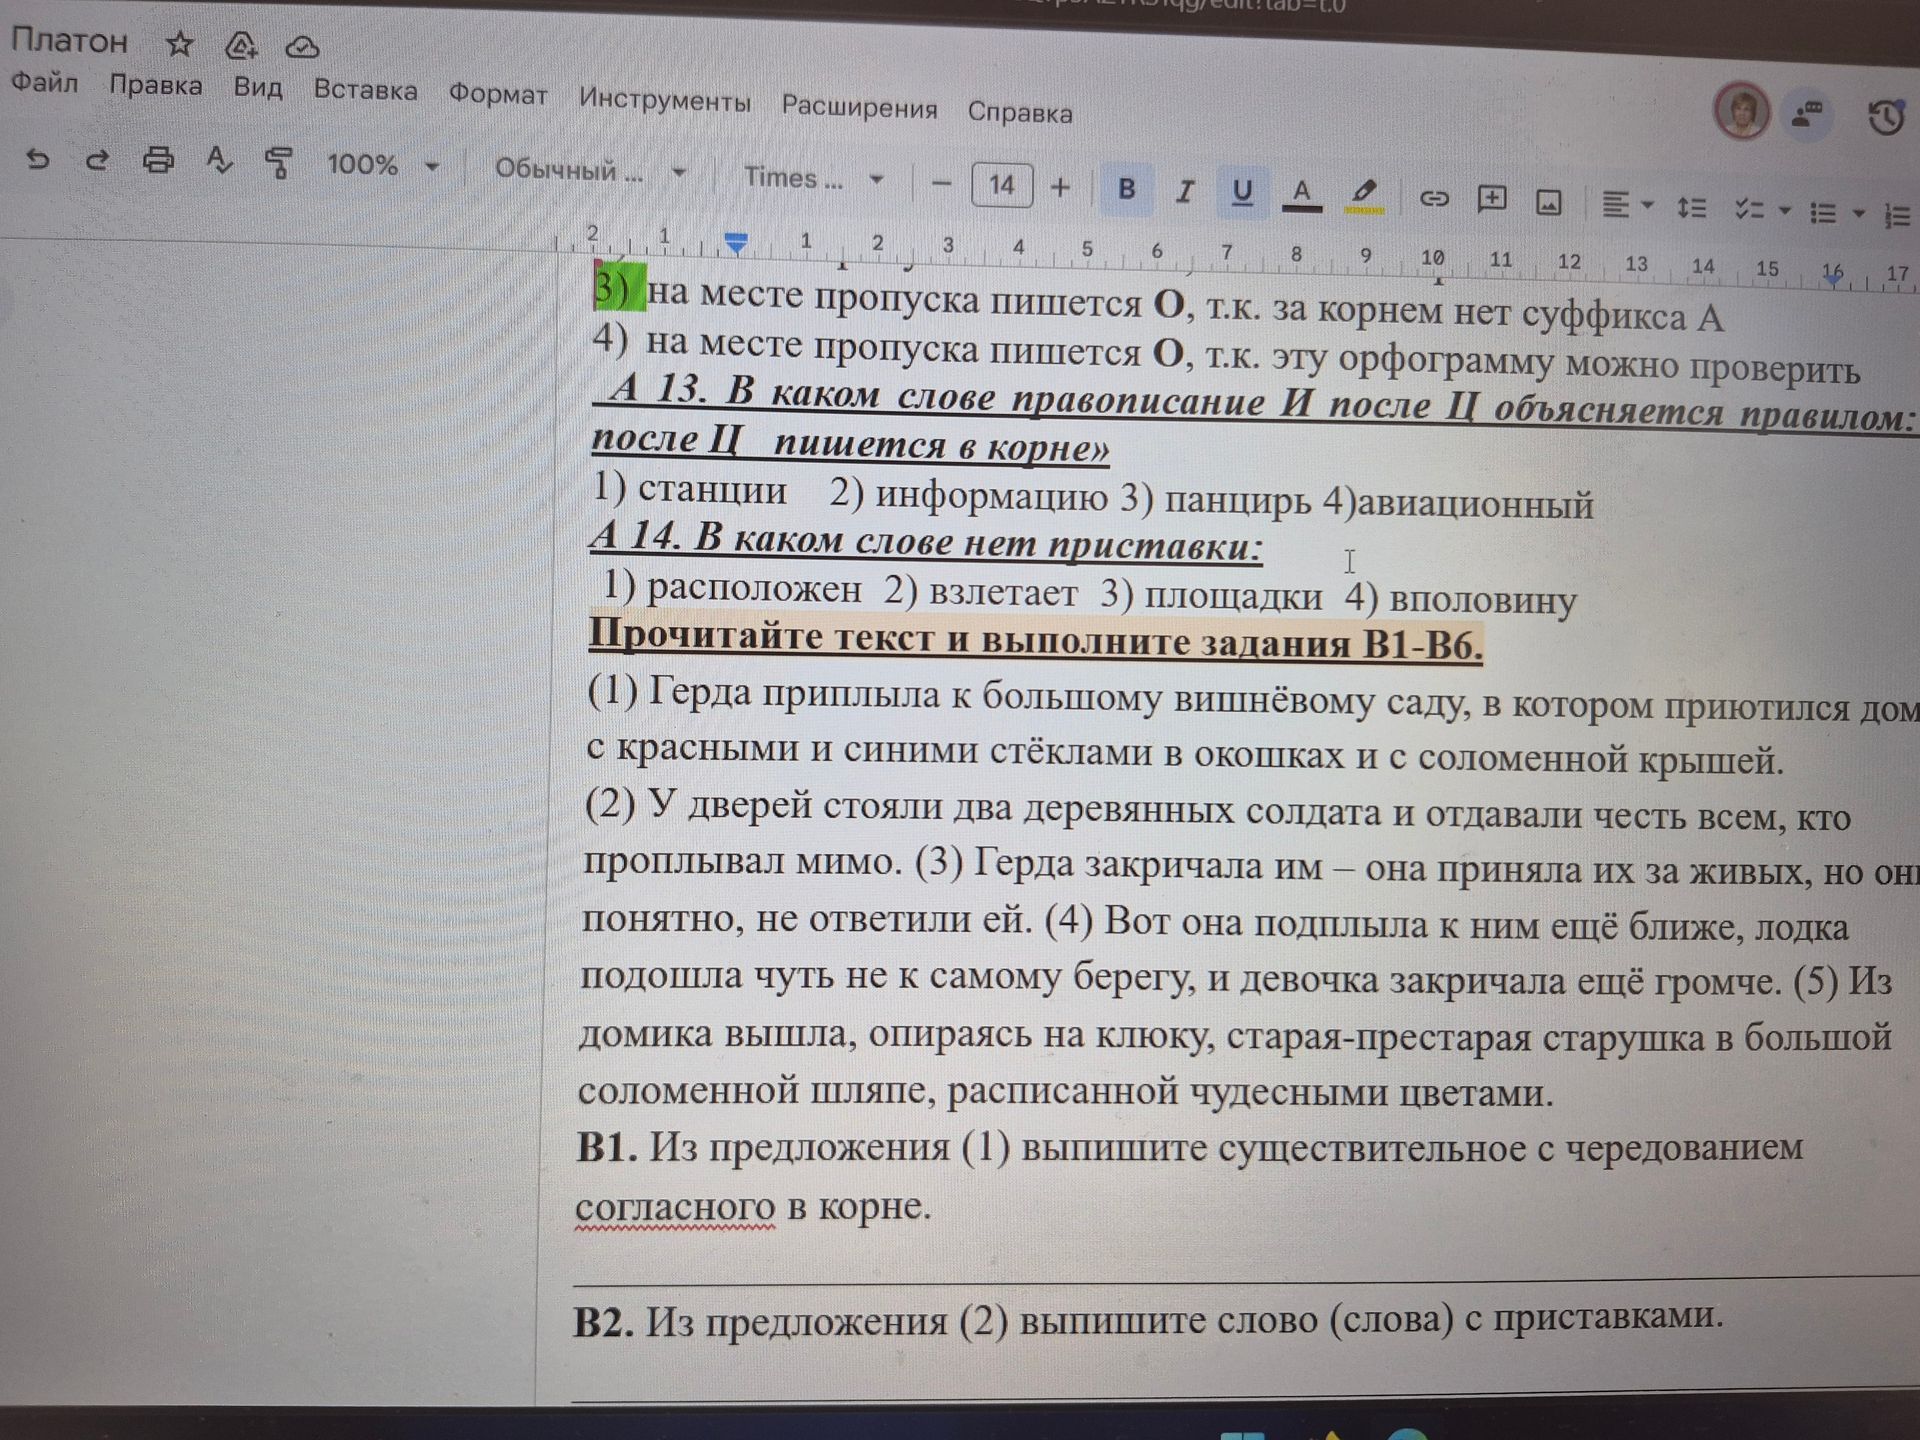View cloud save status icon

(302, 47)
